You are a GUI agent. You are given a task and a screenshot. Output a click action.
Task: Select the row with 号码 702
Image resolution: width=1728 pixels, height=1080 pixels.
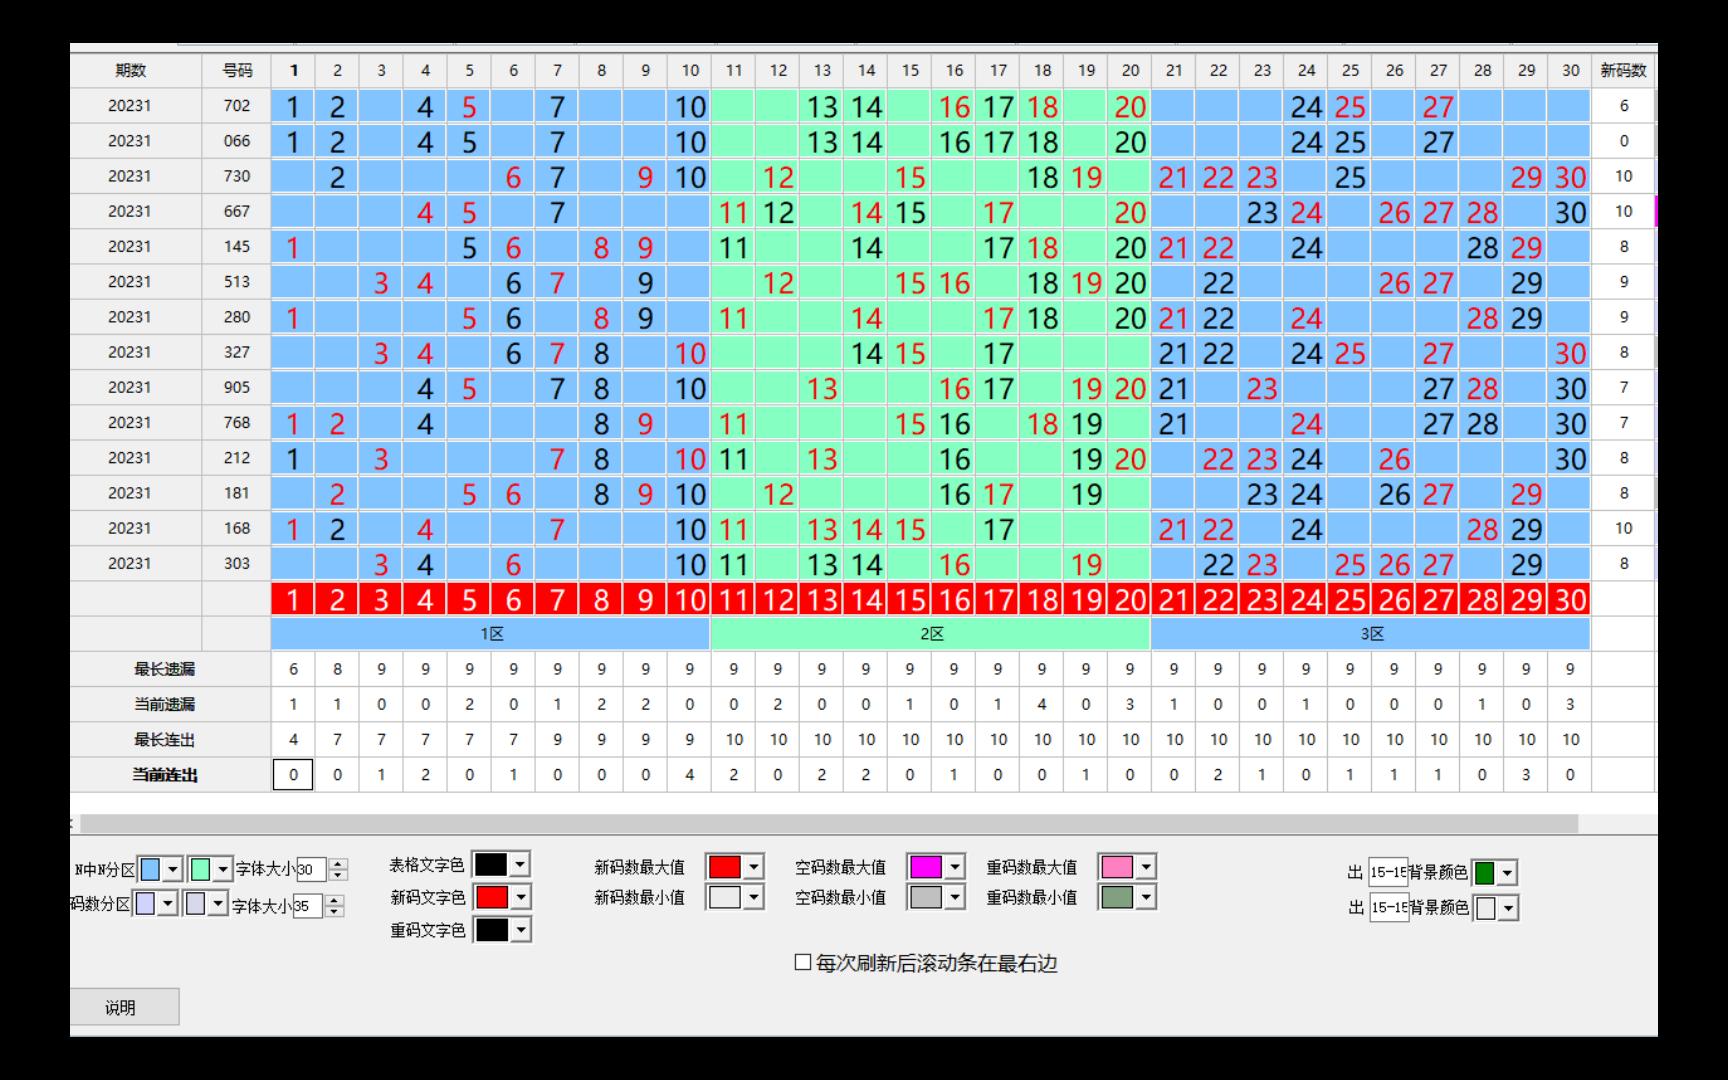863,106
